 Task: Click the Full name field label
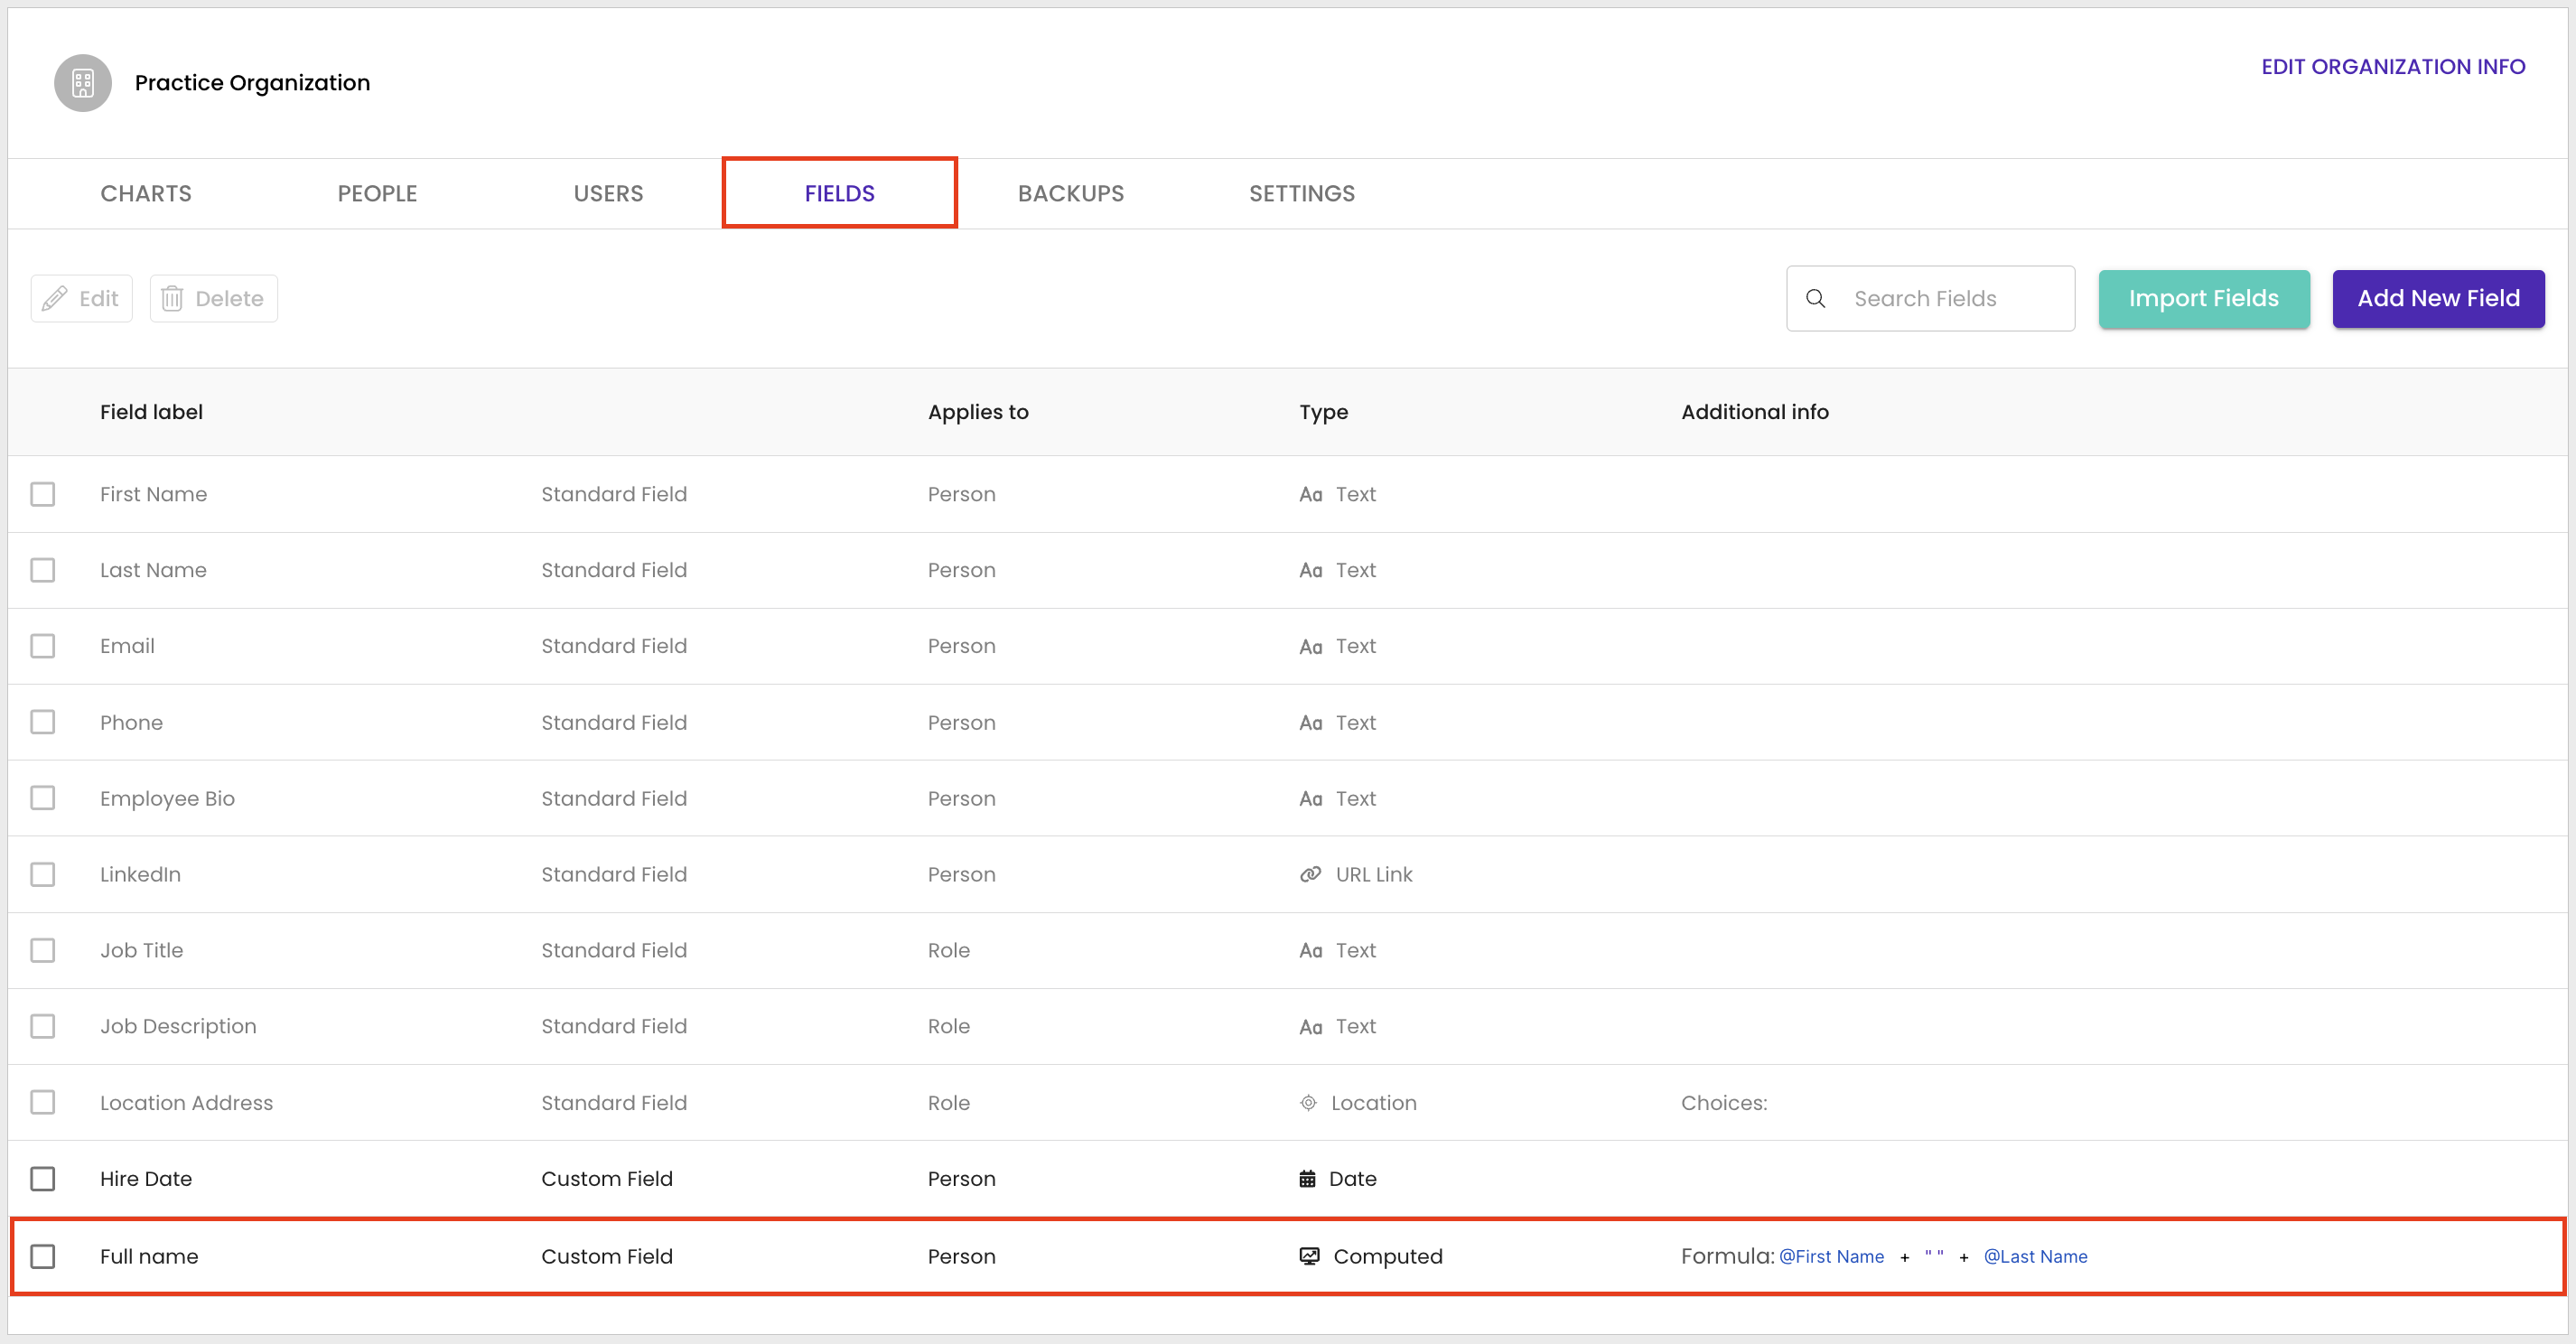[x=149, y=1256]
